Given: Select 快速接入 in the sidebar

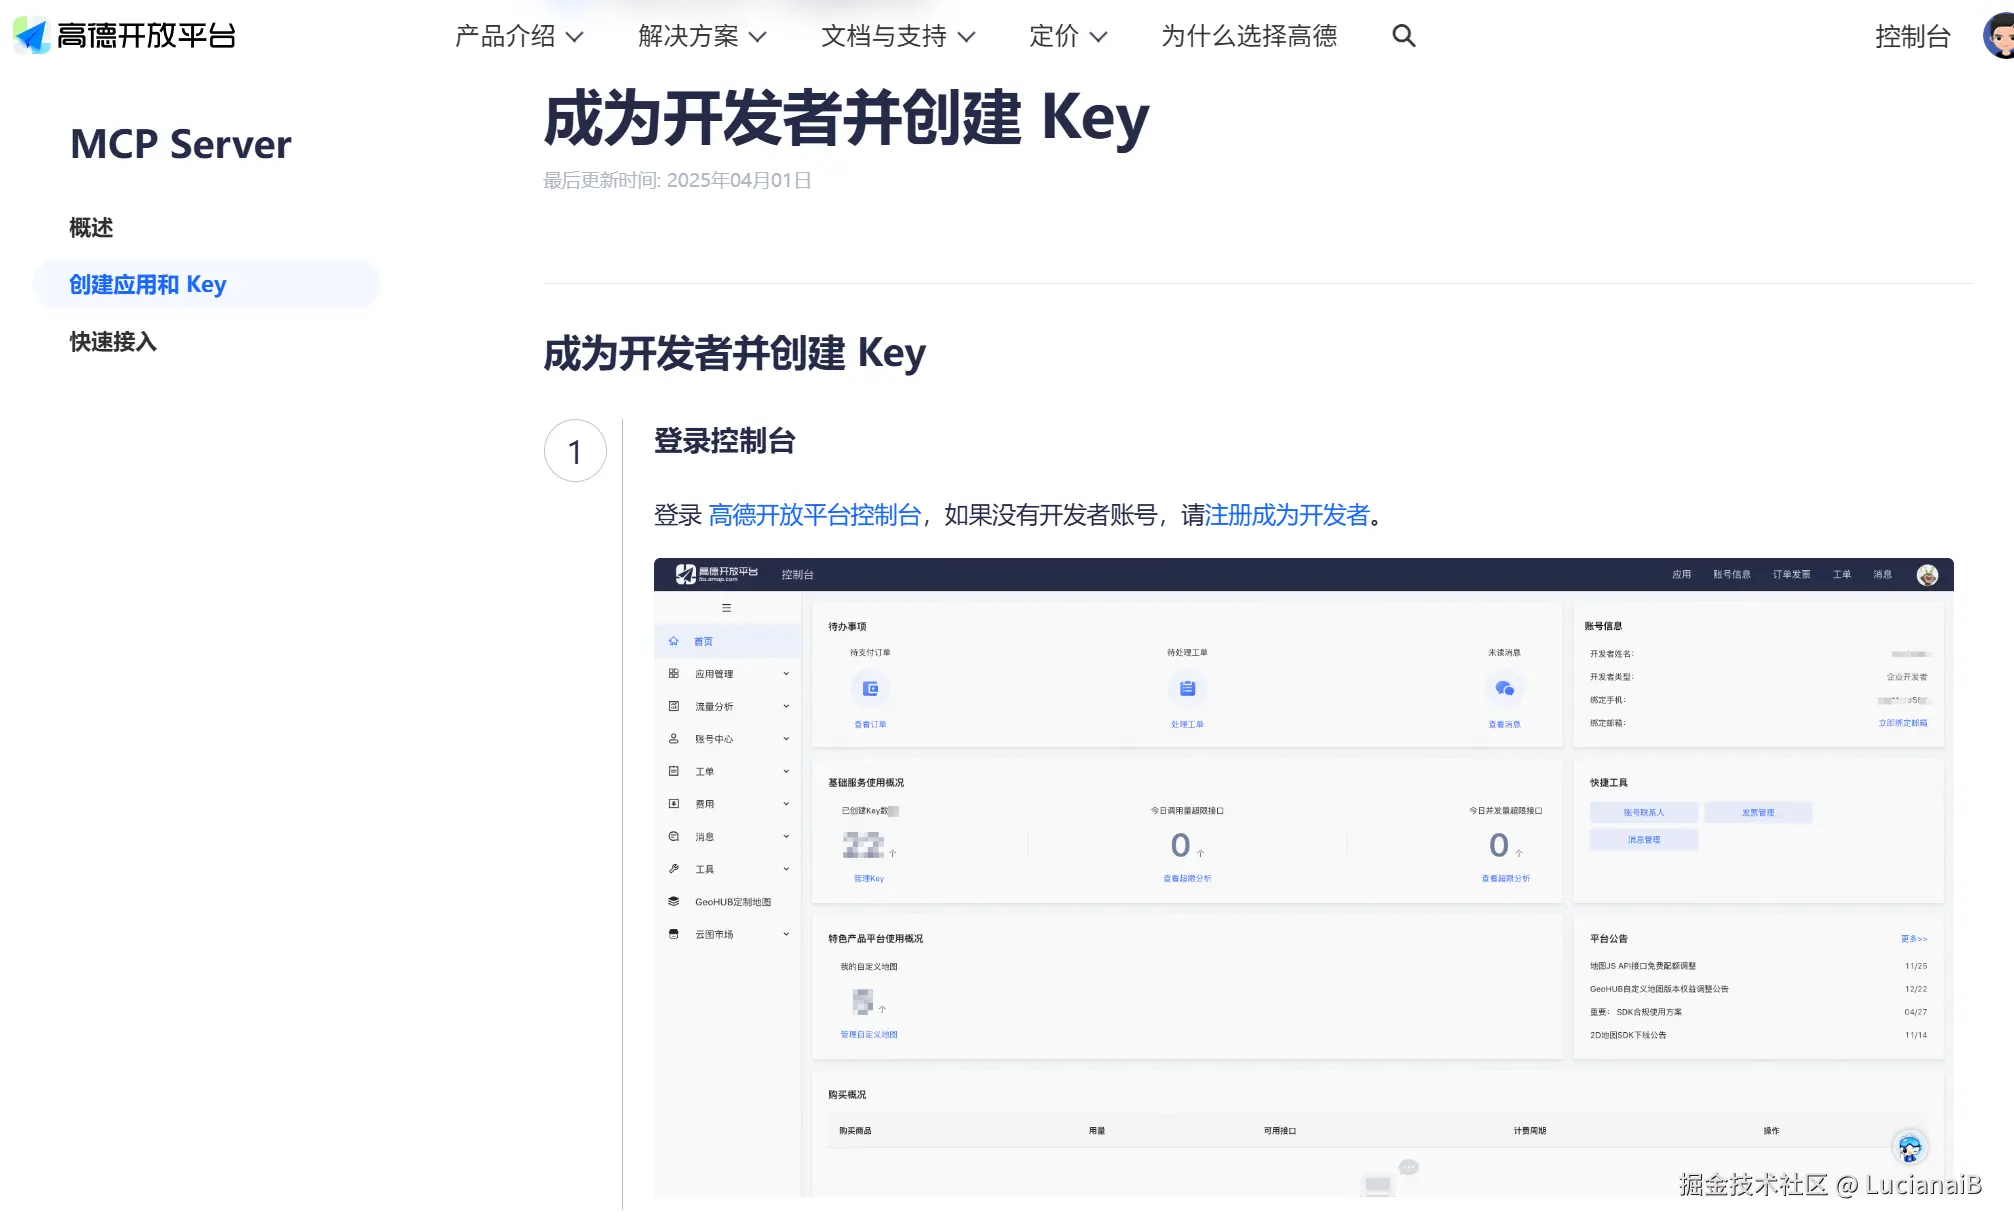Looking at the screenshot, I should click(x=113, y=342).
